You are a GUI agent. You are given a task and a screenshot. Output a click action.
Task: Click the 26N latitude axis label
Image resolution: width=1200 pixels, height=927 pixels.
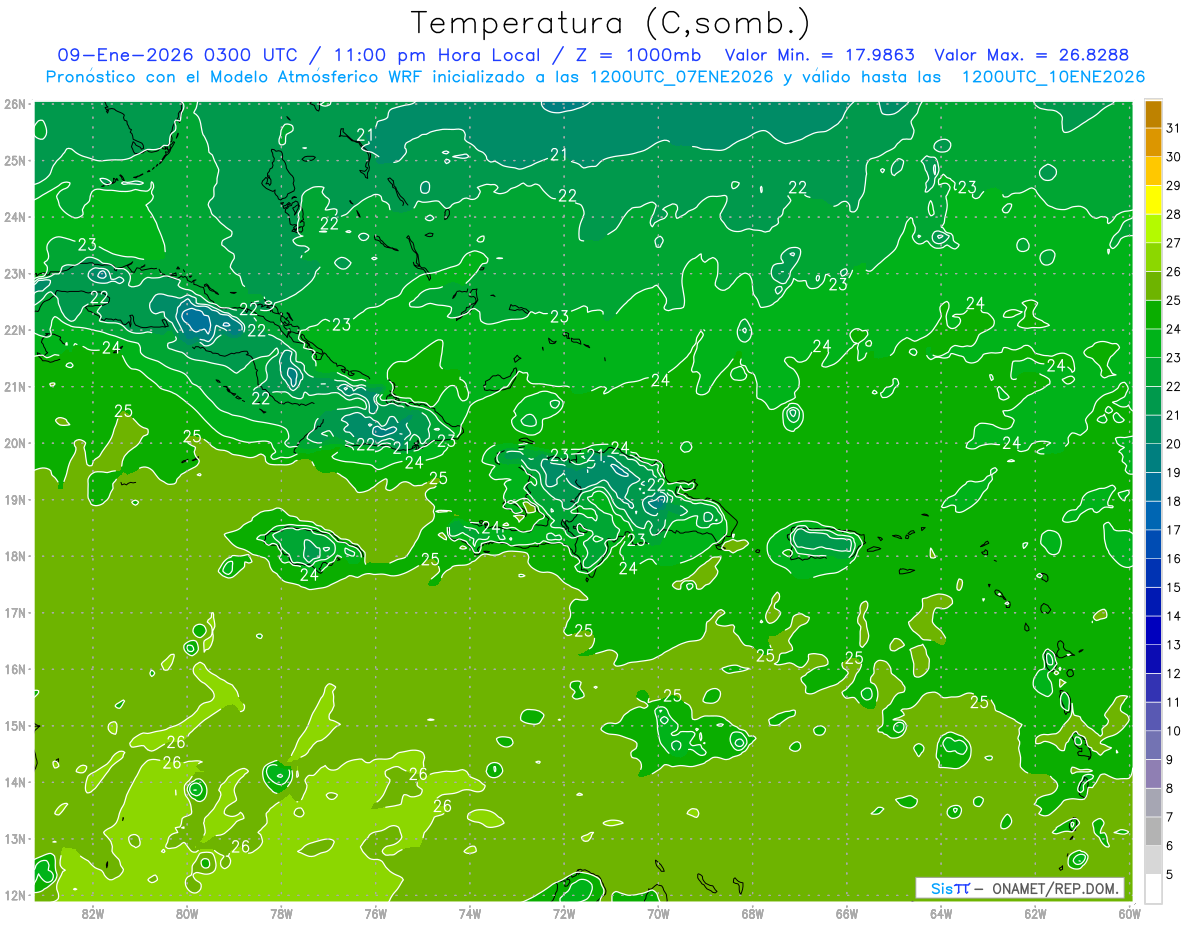click(x=15, y=104)
